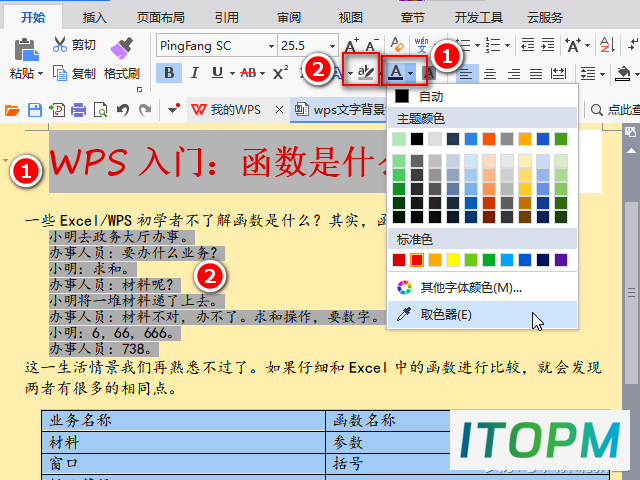Expand the Paste (粘贴) dropdown arrow
Viewport: 640px width, 480px height.
click(40, 74)
